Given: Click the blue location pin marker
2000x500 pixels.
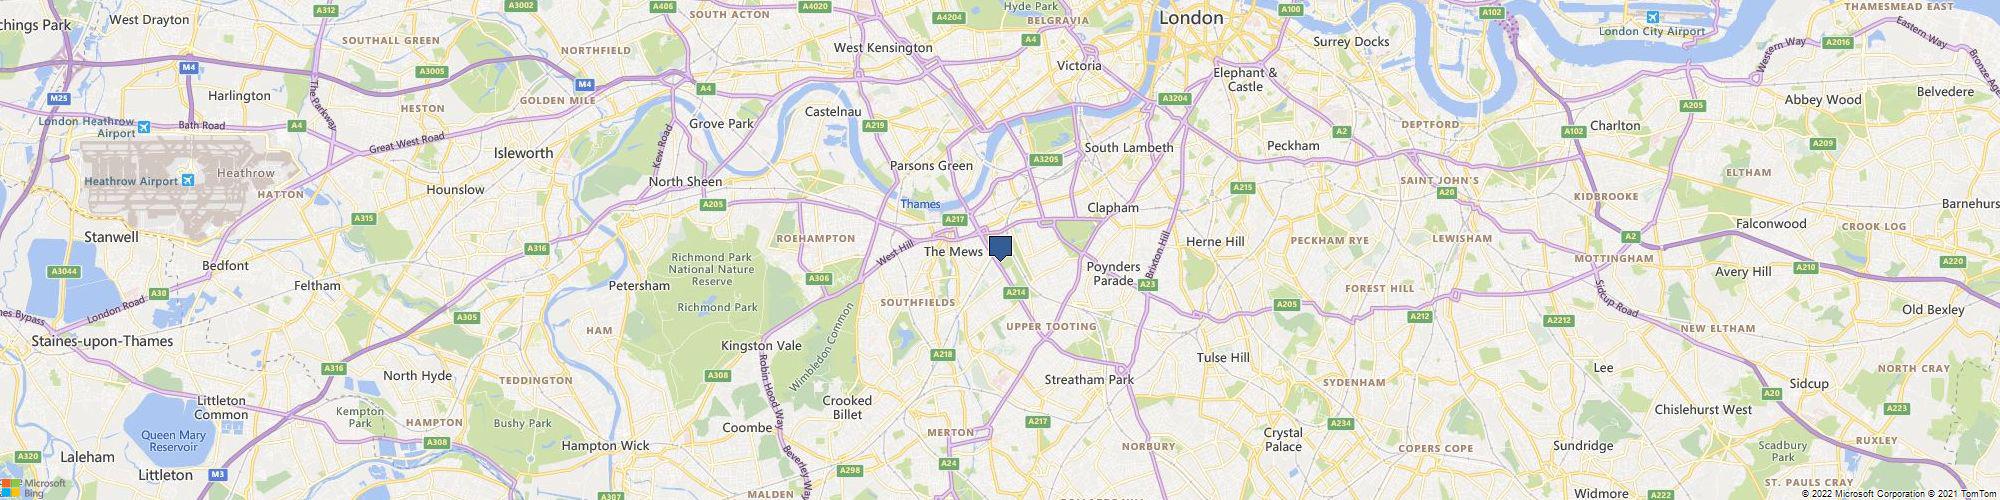Looking at the screenshot, I should (x=1000, y=248).
